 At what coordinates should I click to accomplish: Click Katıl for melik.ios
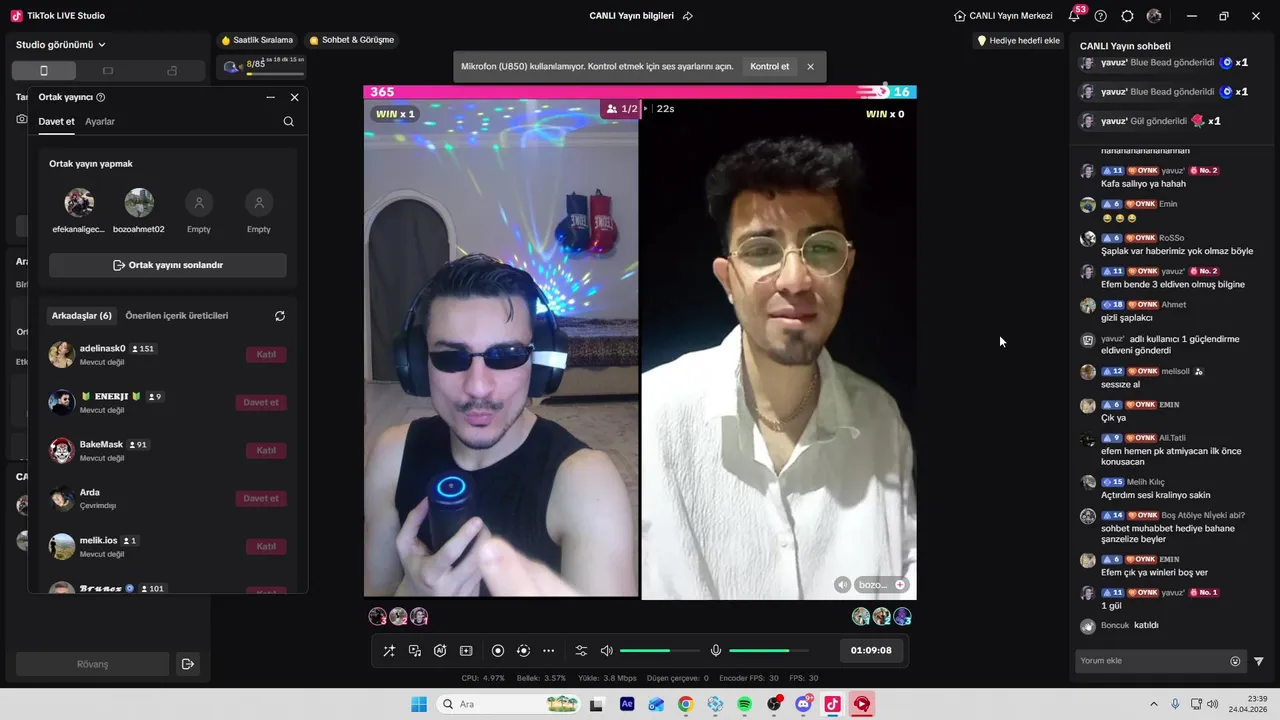[x=266, y=546]
